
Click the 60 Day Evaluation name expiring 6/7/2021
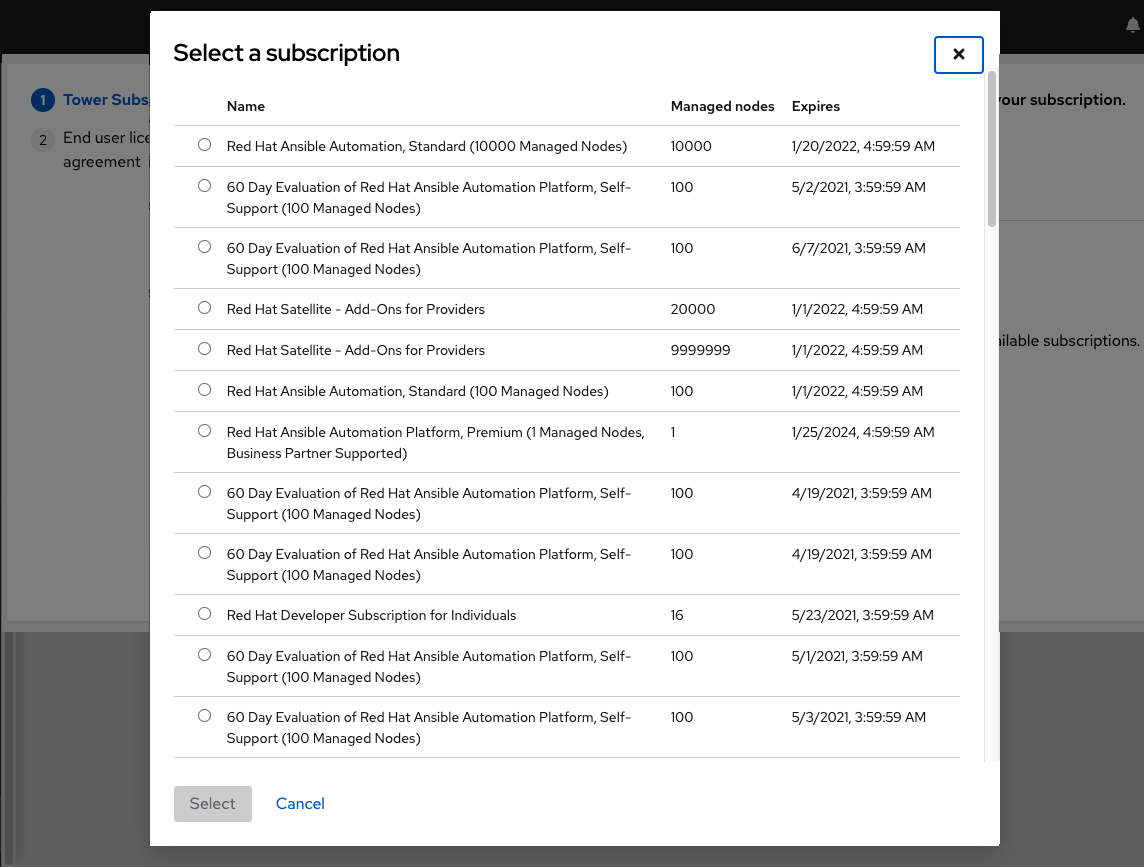click(429, 258)
